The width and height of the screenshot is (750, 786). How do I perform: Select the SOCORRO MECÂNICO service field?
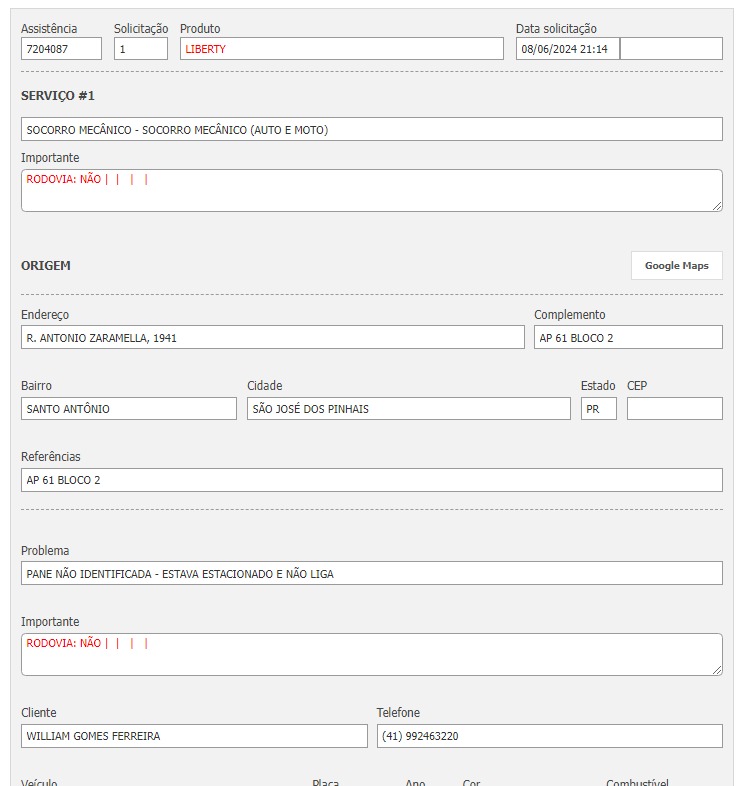click(371, 130)
